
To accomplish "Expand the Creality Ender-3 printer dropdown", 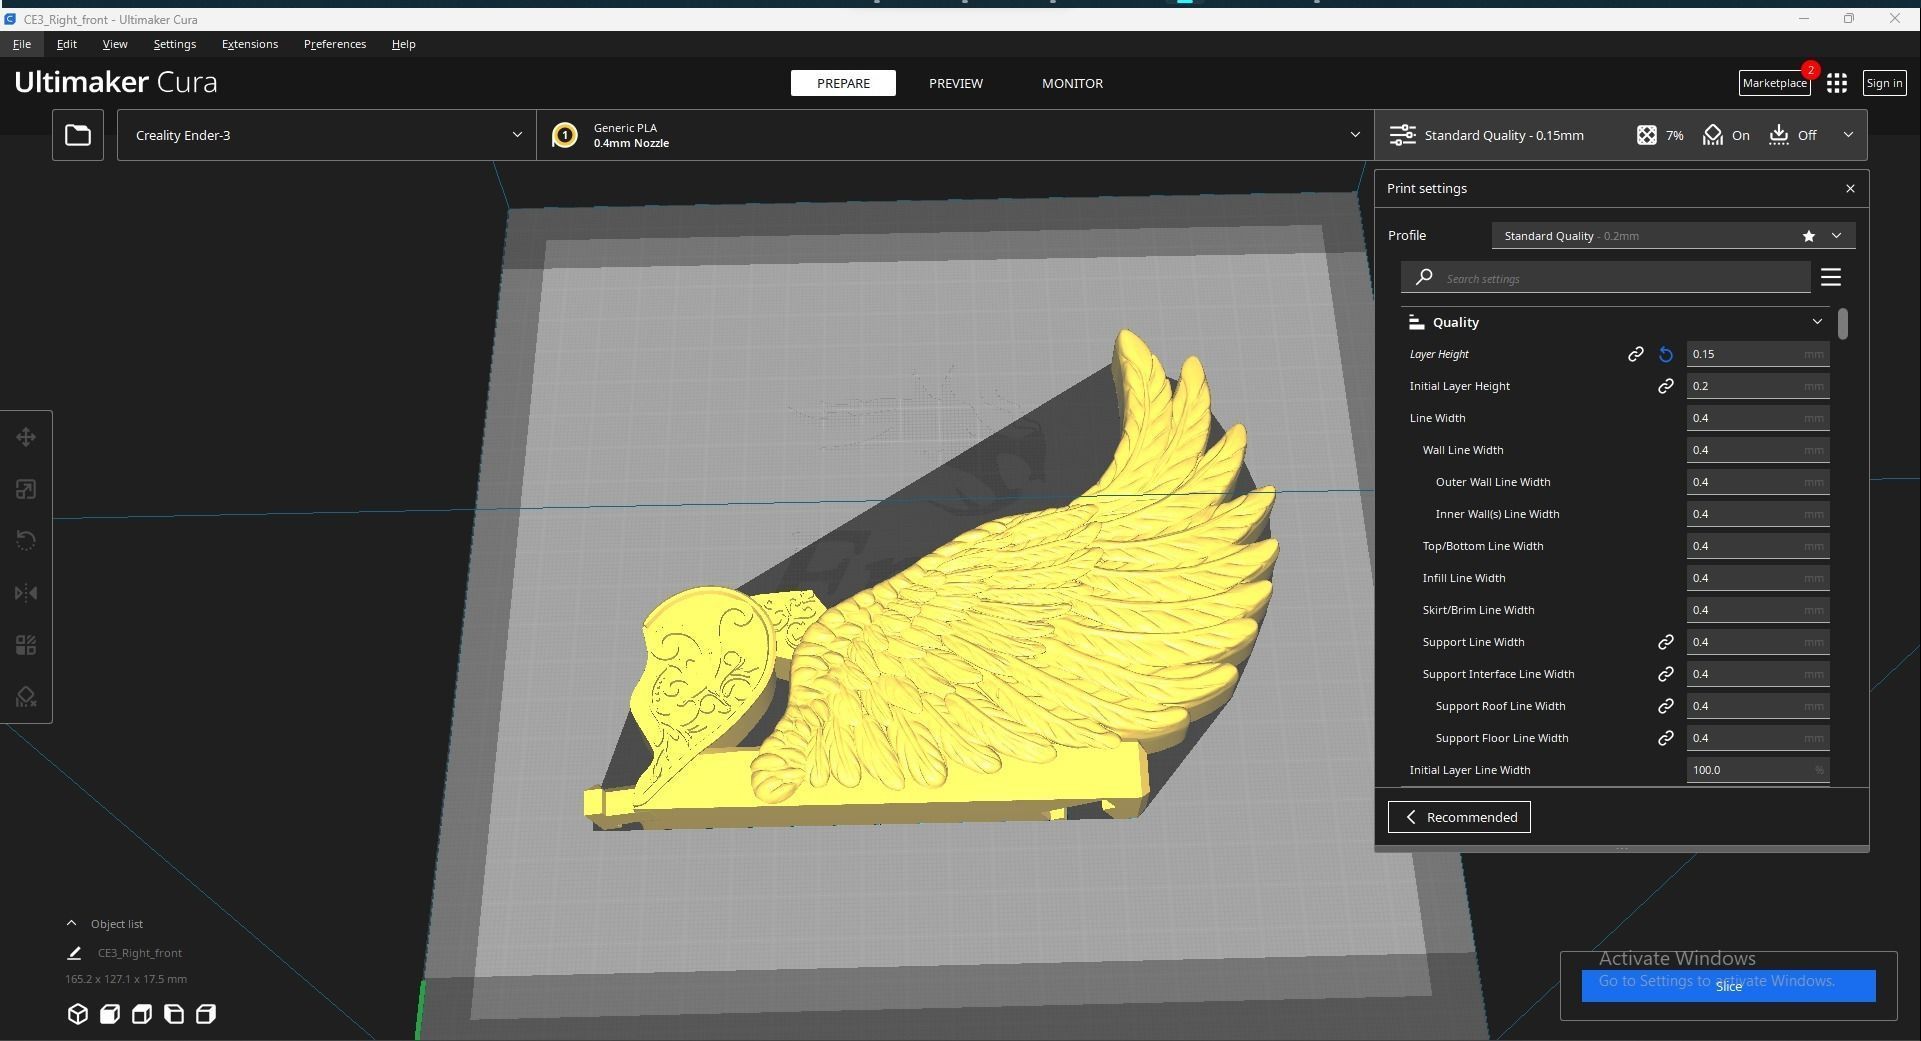I will [326, 135].
